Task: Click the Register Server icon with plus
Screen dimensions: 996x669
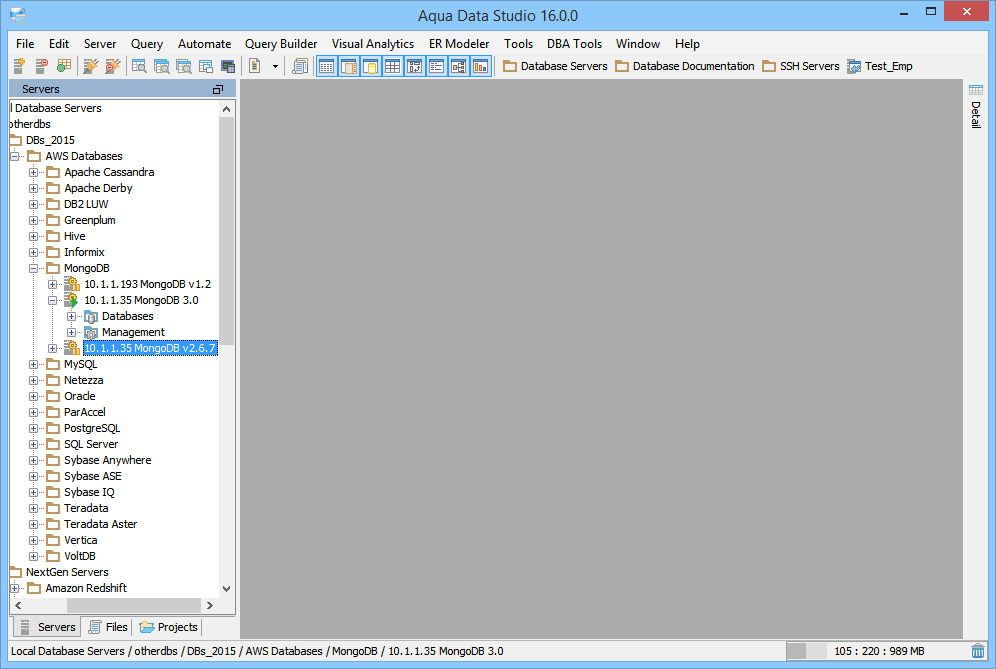Action: click(x=19, y=65)
